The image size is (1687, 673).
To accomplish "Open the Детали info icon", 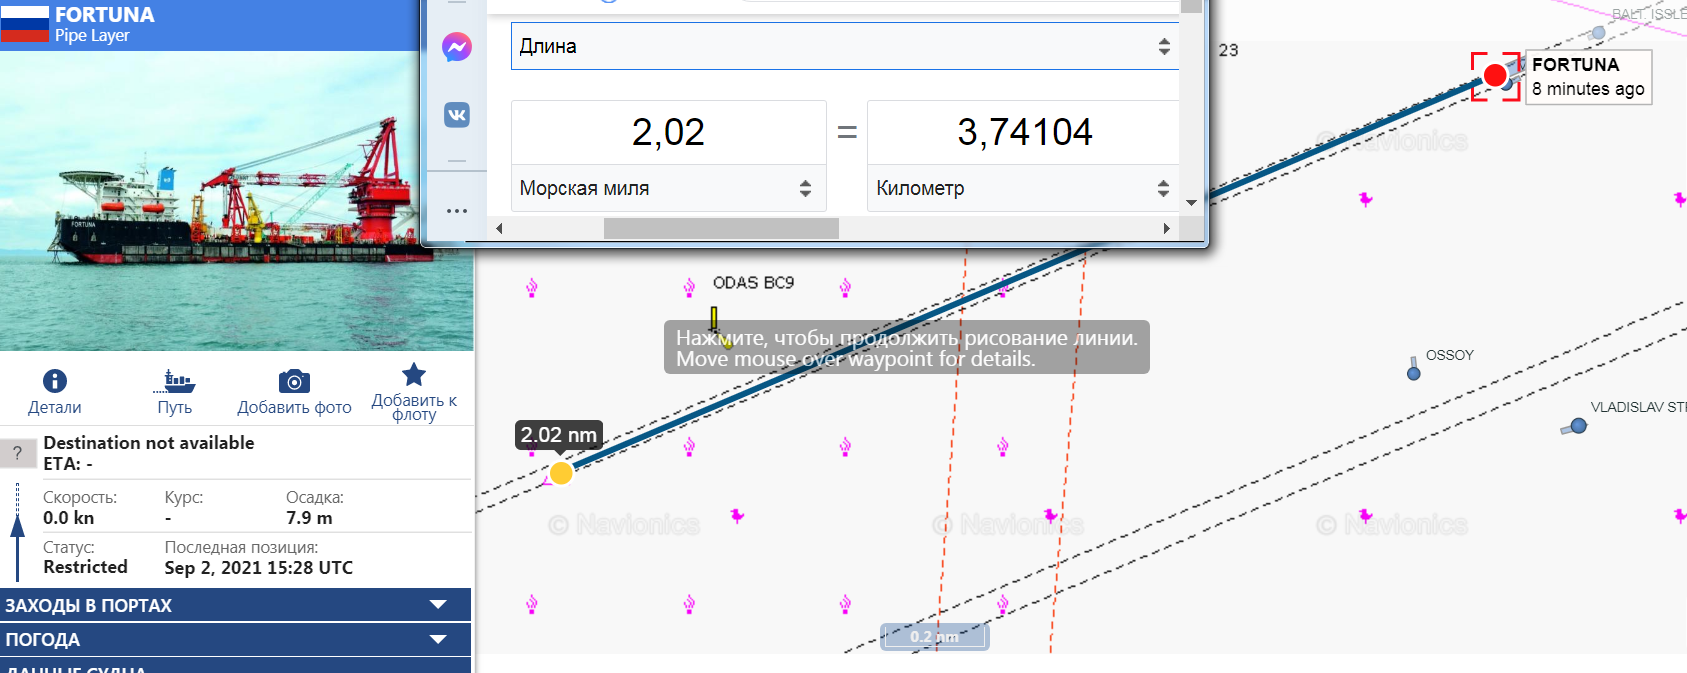I will coord(54,381).
